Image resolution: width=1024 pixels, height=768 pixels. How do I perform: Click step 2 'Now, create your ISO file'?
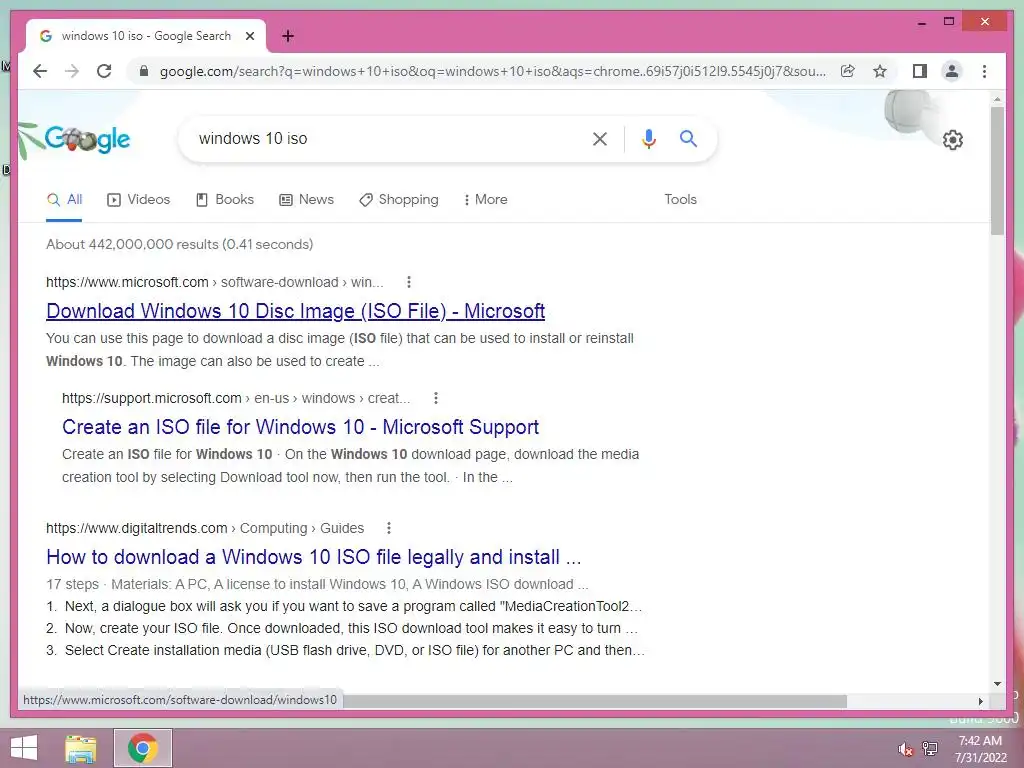[x=342, y=628]
